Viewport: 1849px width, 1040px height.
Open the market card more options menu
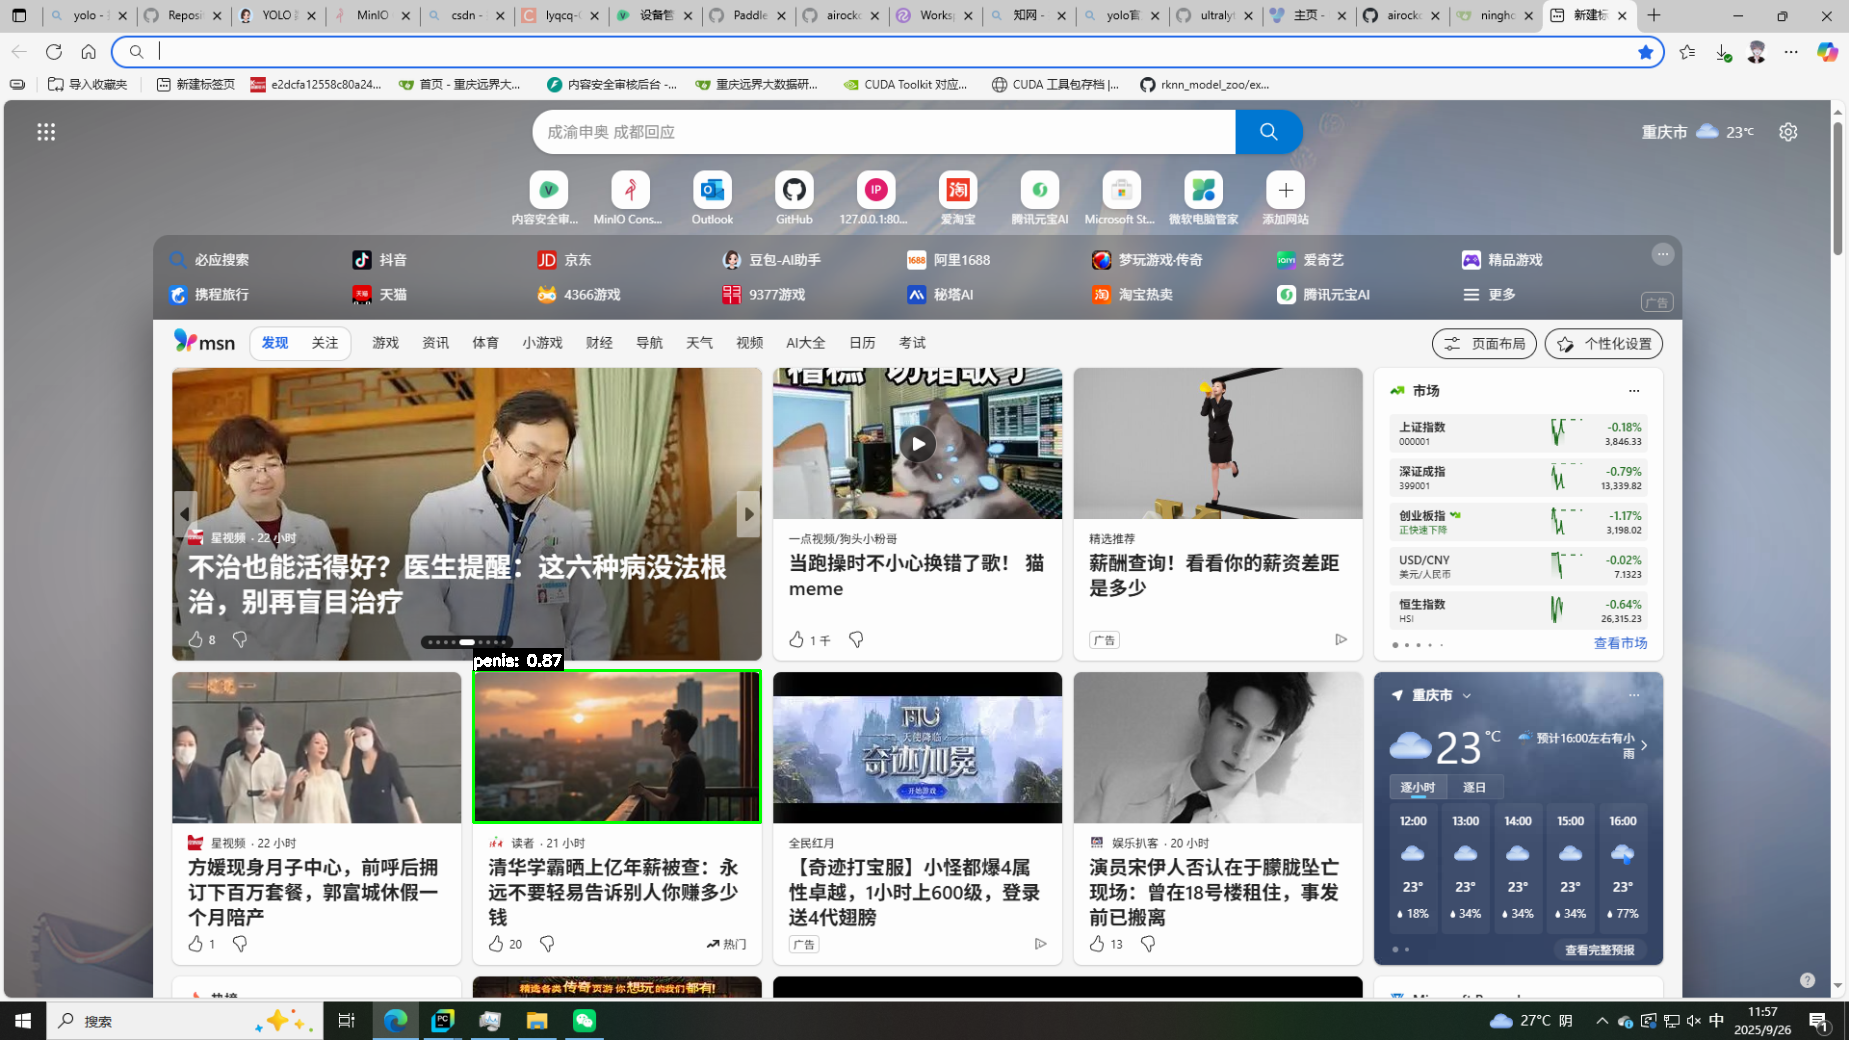[1634, 391]
